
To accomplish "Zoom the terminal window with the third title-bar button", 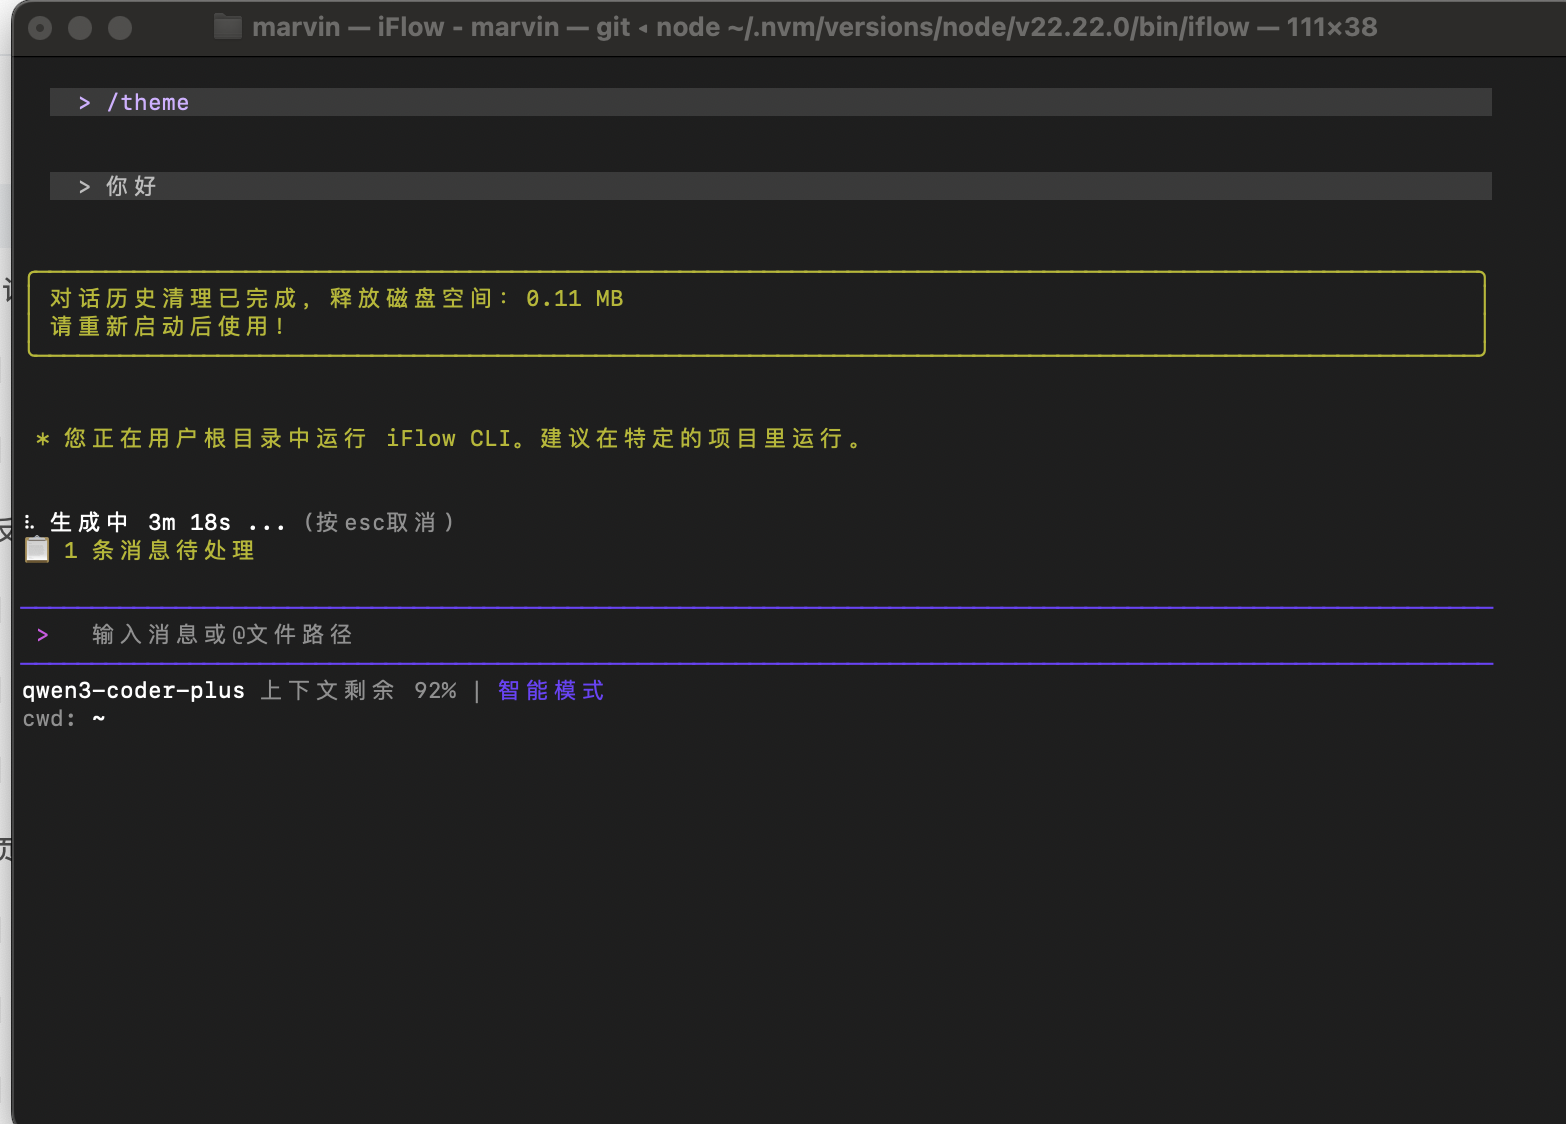I will click(x=120, y=28).
